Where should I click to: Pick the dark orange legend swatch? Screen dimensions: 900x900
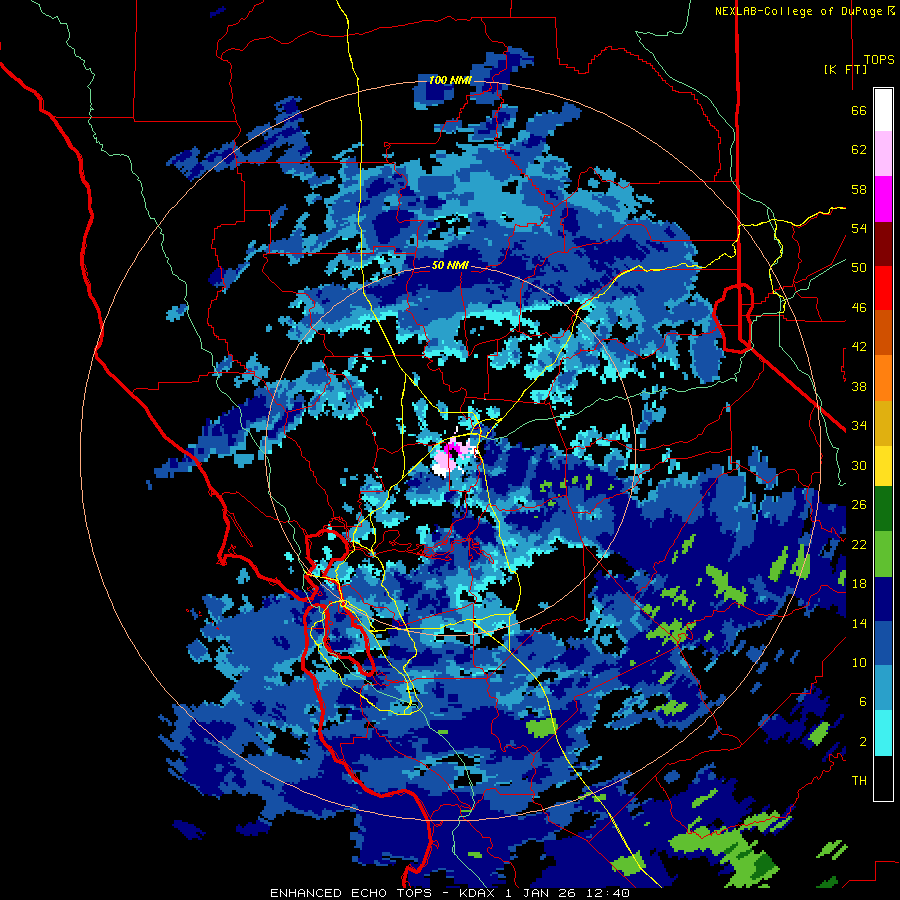pos(883,332)
